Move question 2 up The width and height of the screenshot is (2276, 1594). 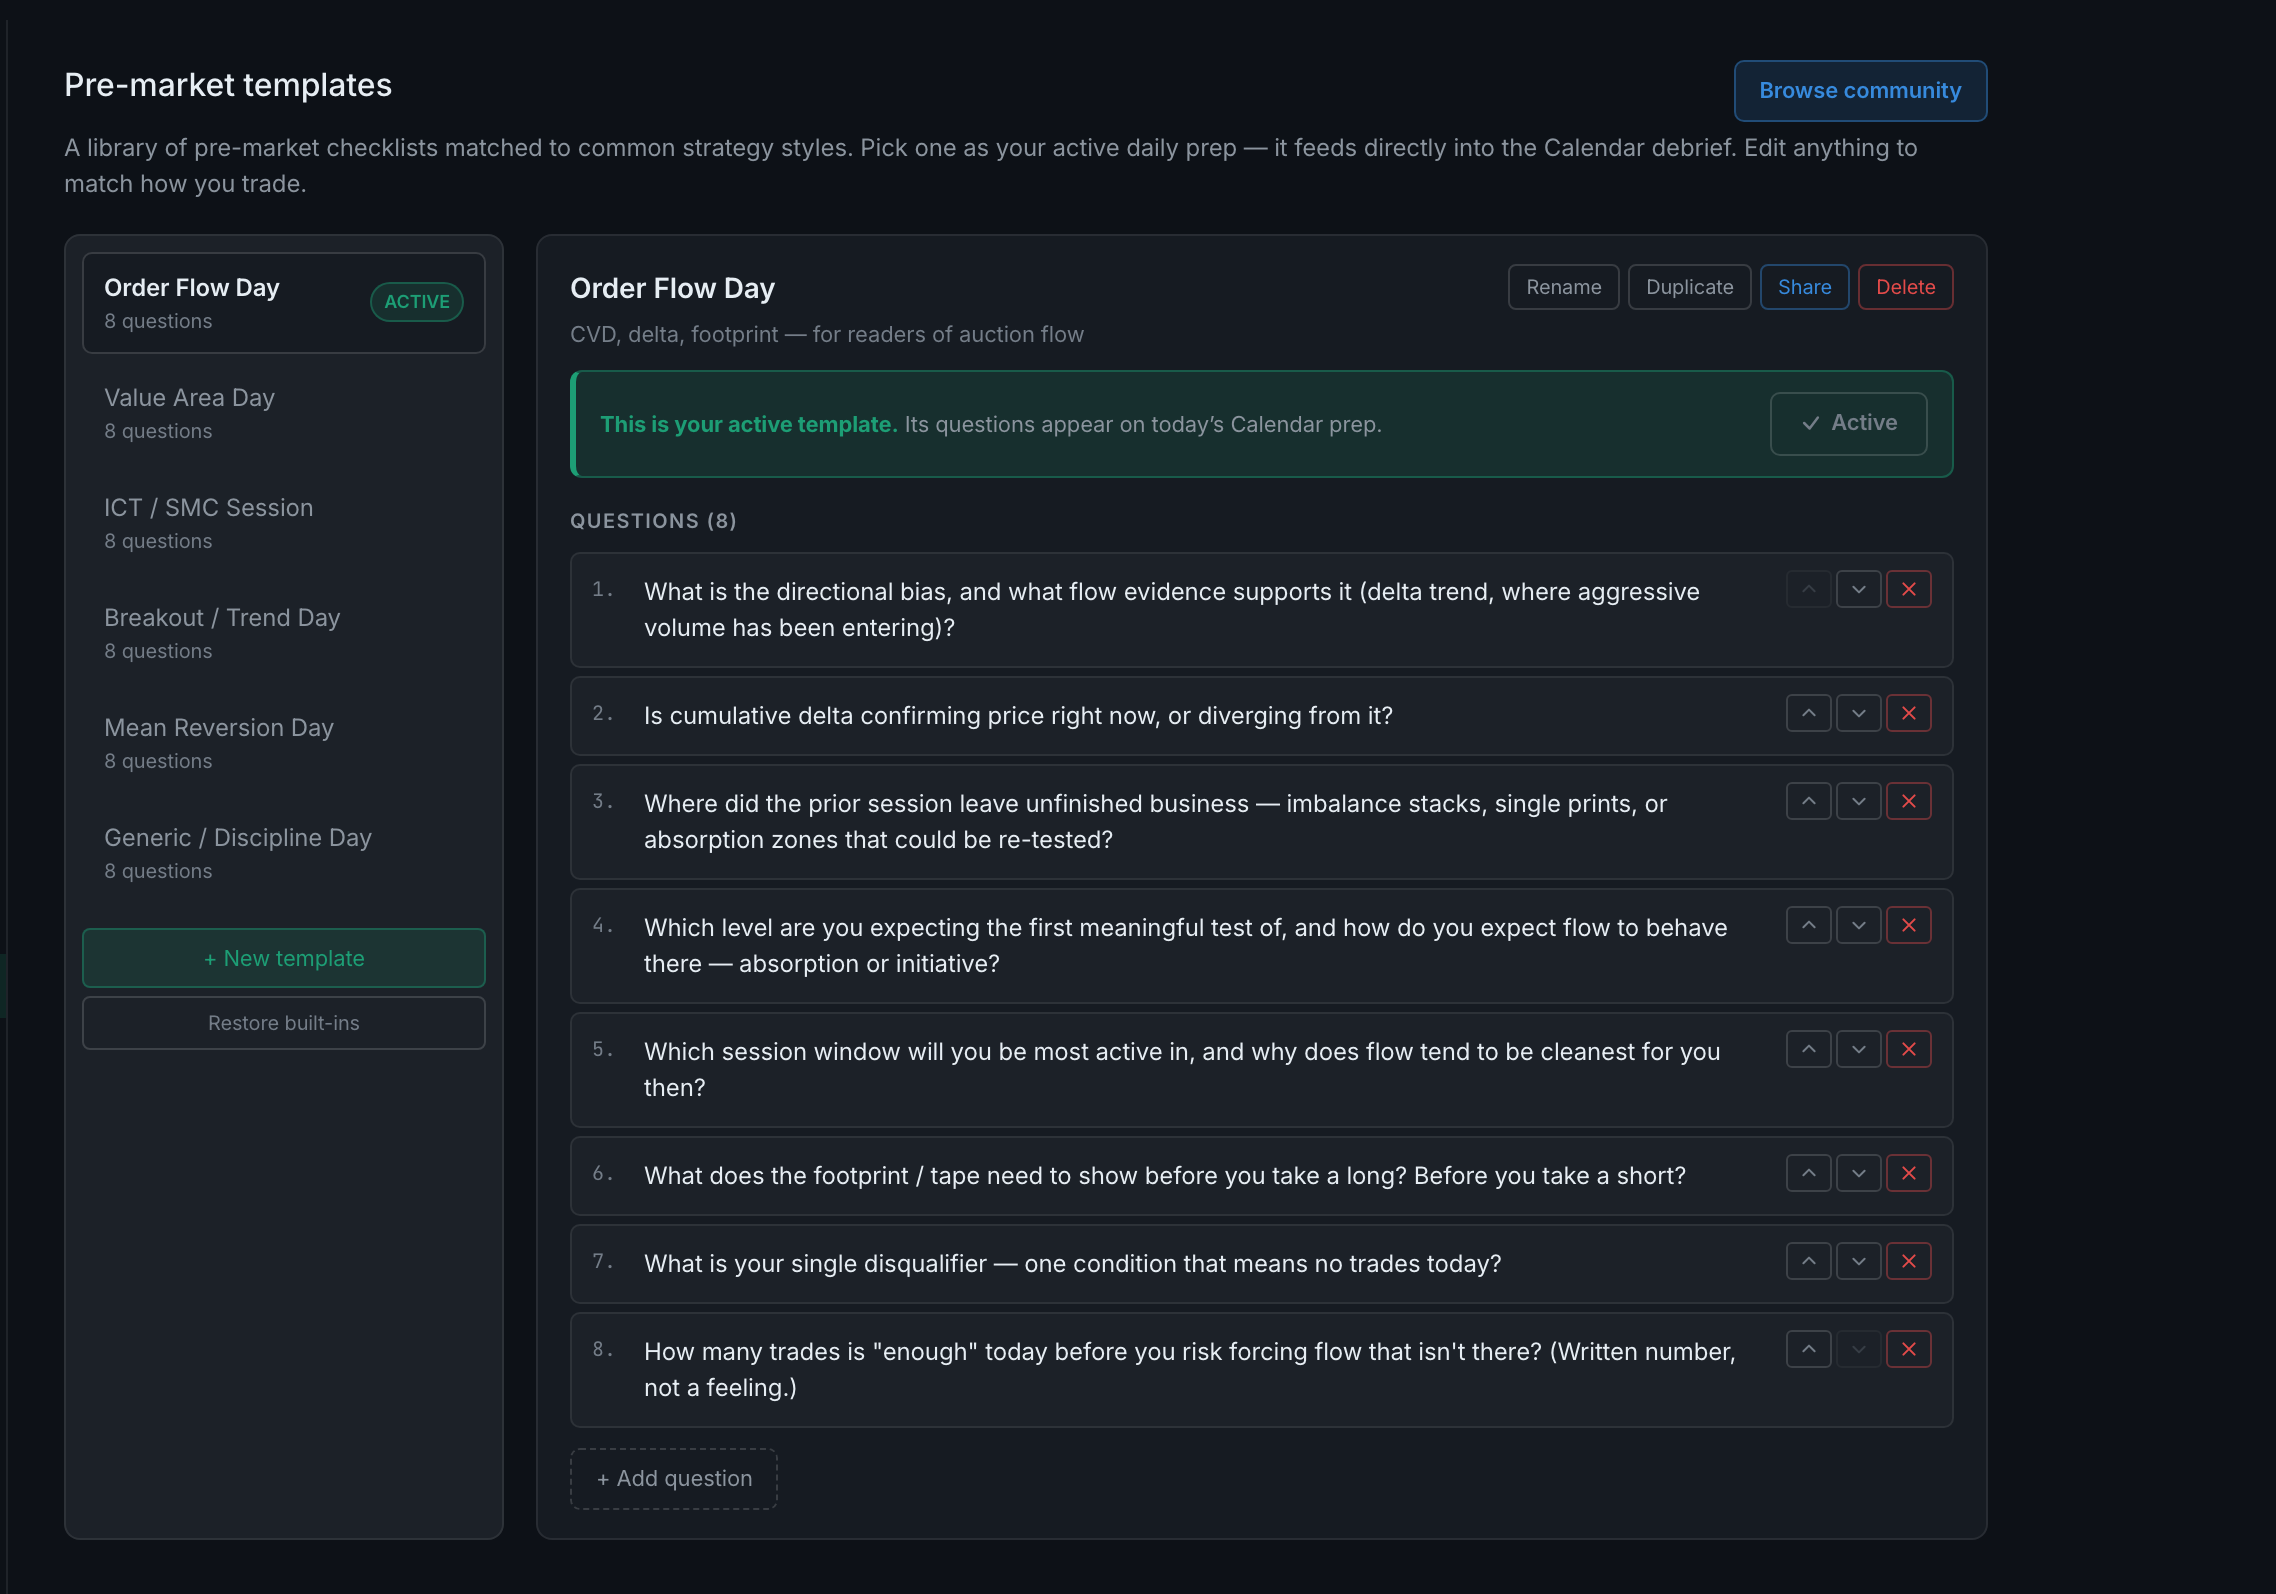point(1808,713)
